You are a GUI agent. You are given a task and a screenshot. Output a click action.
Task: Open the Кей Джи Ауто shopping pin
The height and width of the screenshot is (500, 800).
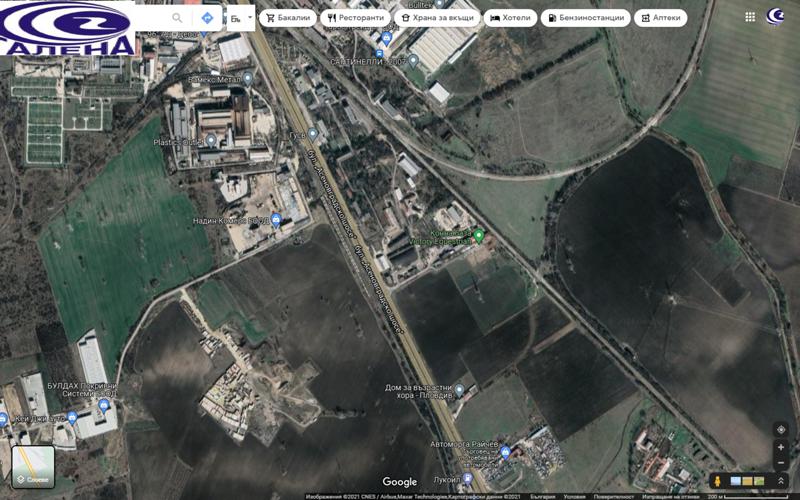tap(72, 418)
